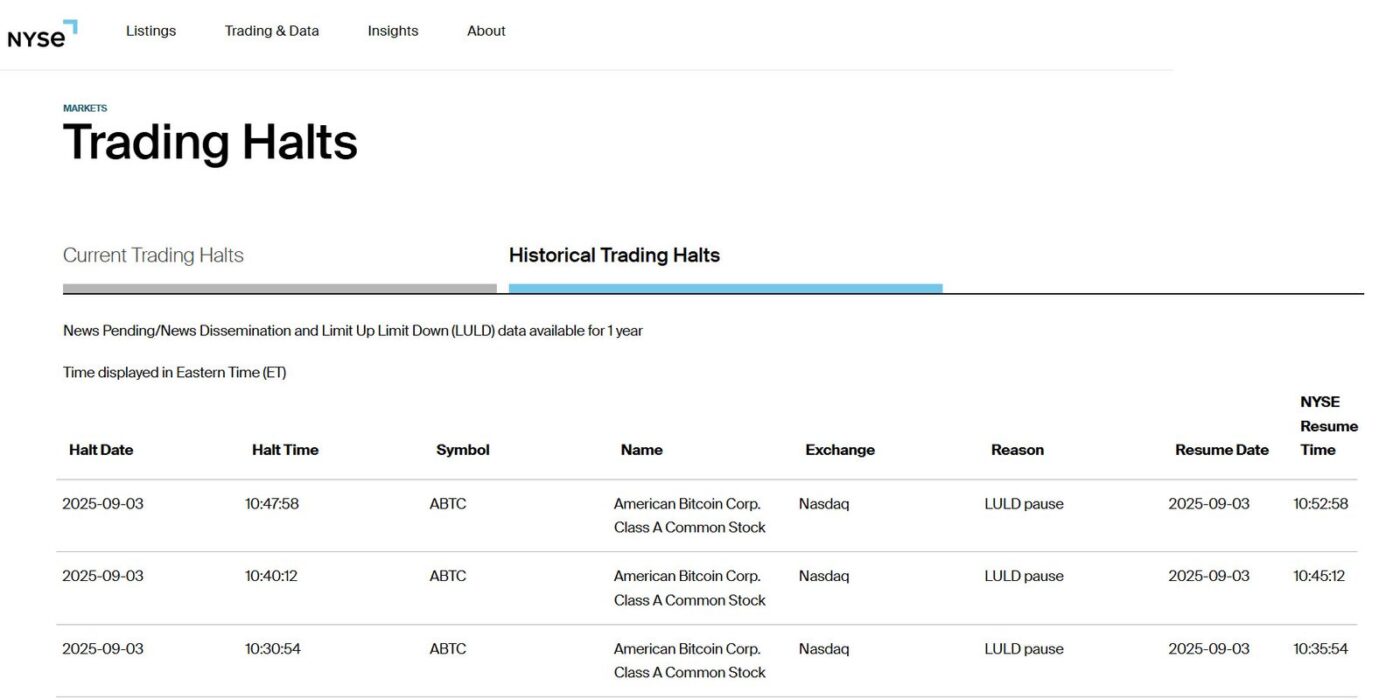The image size is (1400, 700).
Task: Click resume date in the 10:35:54 row
Action: click(1209, 649)
